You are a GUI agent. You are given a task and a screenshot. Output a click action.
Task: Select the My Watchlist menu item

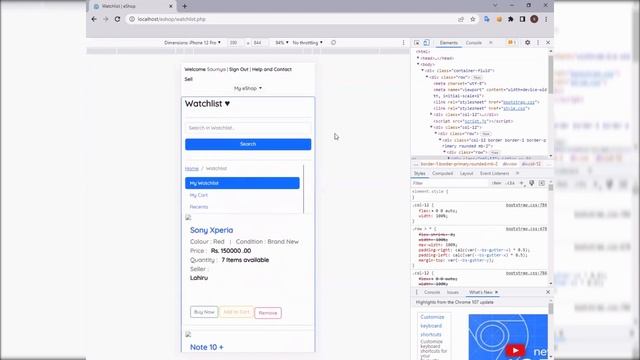(x=242, y=183)
